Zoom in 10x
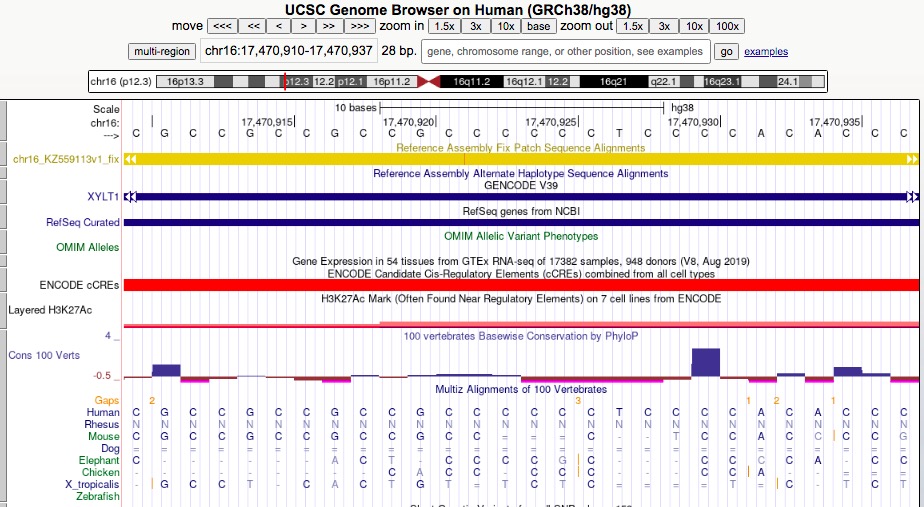Viewport: 924px width, 507px height. pyautogui.click(x=506, y=26)
